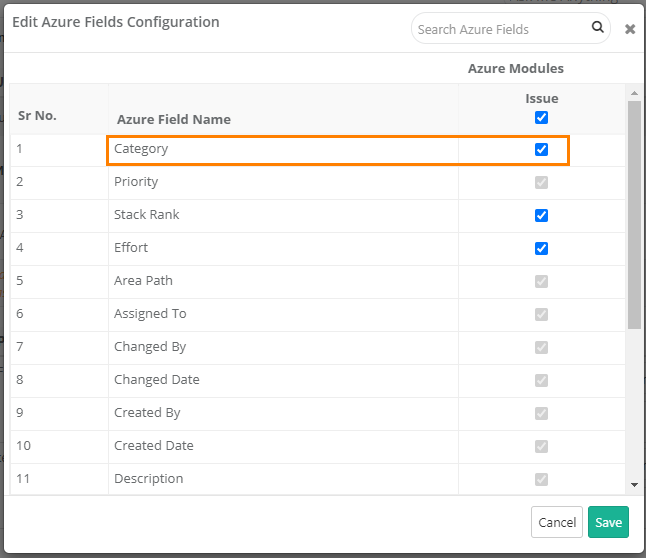Click the scrollbar up arrow

(x=634, y=93)
